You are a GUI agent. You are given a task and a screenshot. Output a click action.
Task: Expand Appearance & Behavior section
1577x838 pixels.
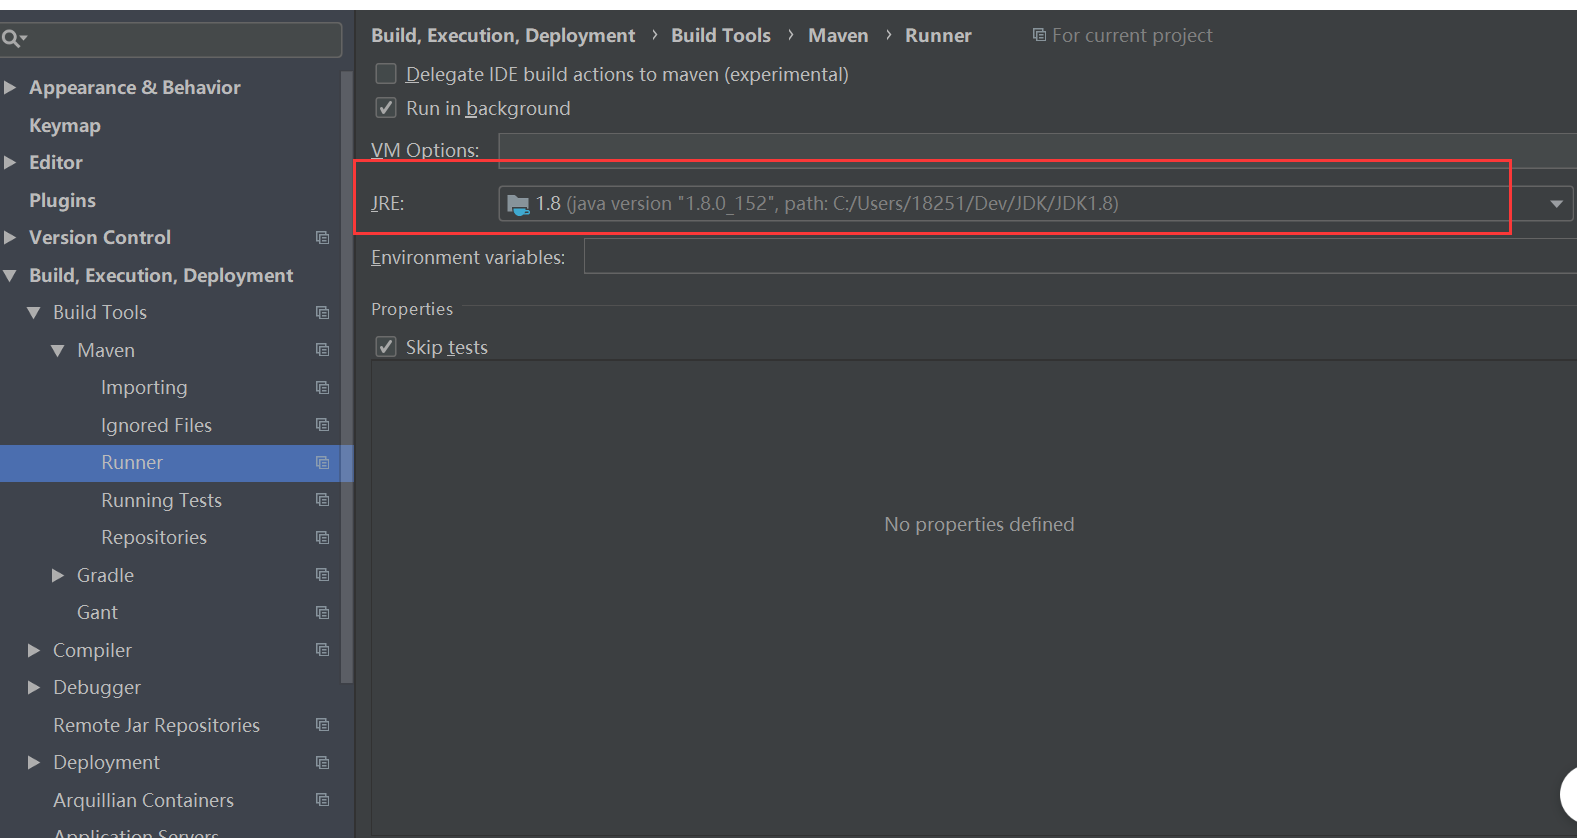[x=10, y=88]
